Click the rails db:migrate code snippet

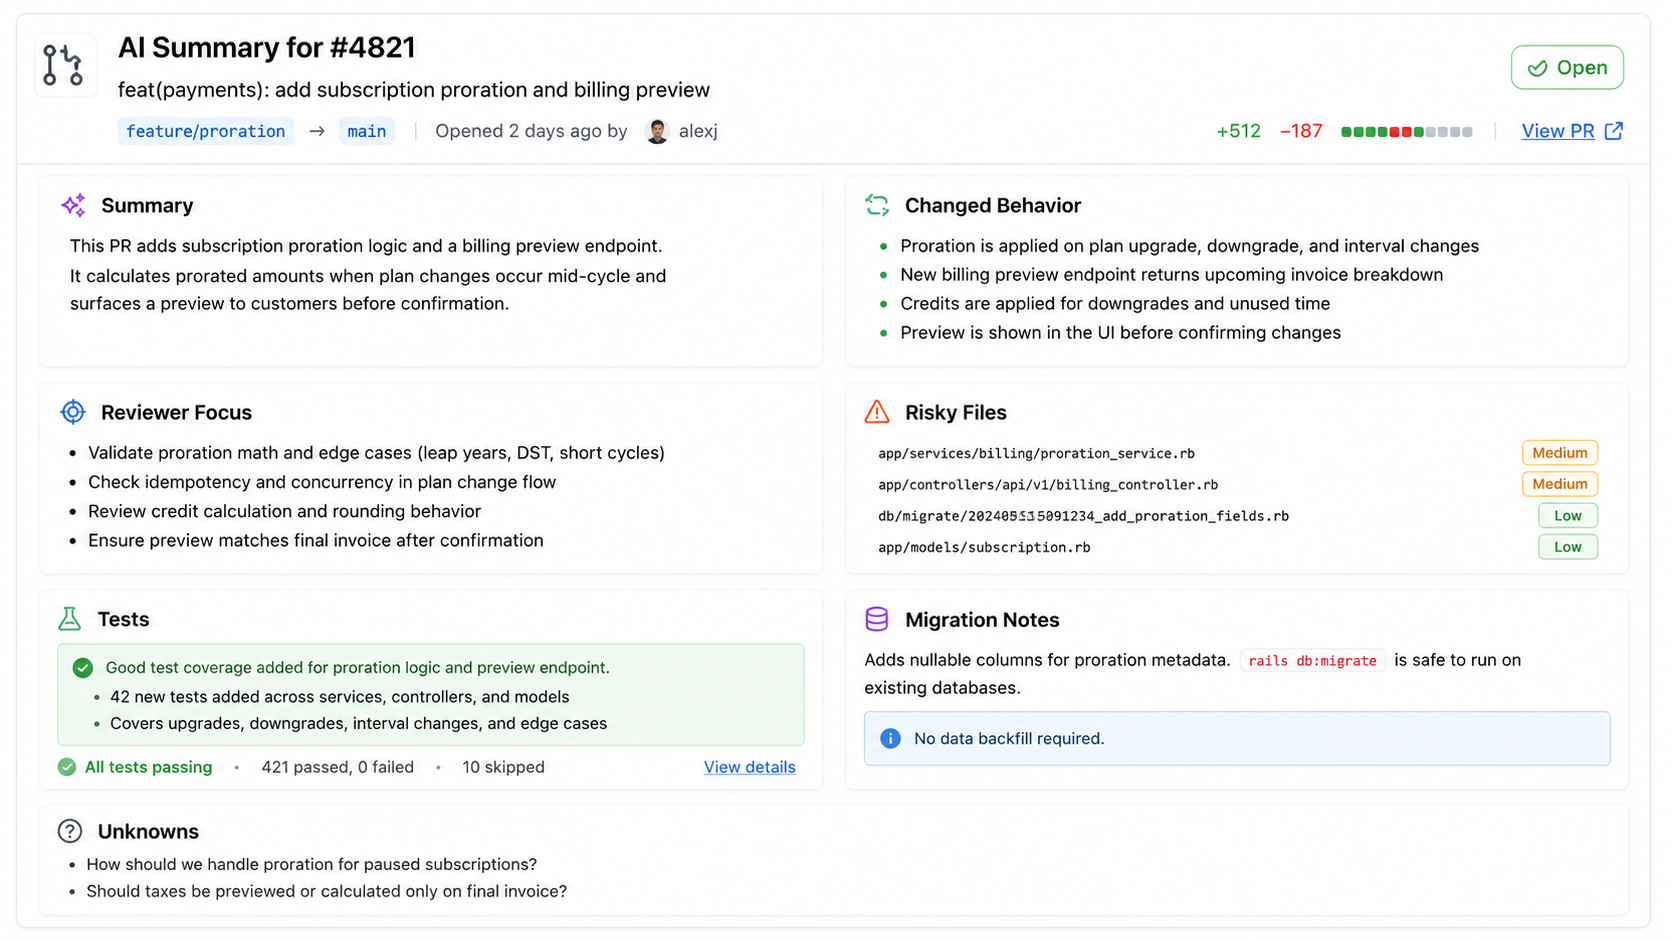pyautogui.click(x=1312, y=661)
